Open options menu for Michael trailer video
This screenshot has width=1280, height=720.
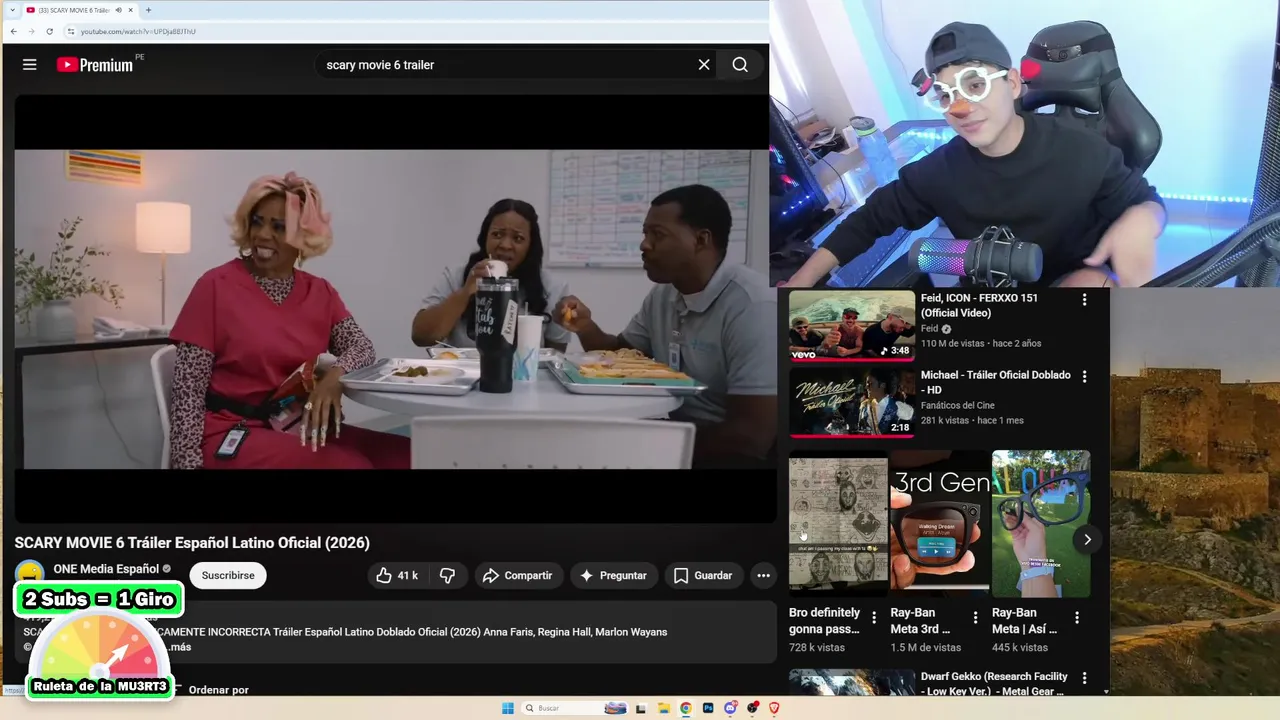(x=1084, y=376)
